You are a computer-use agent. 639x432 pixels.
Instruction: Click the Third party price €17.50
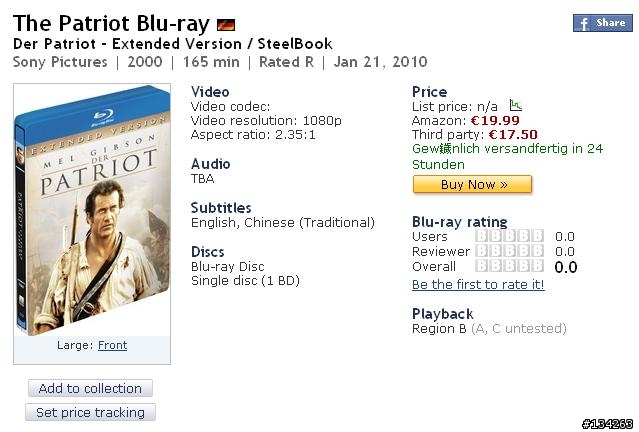click(x=513, y=134)
